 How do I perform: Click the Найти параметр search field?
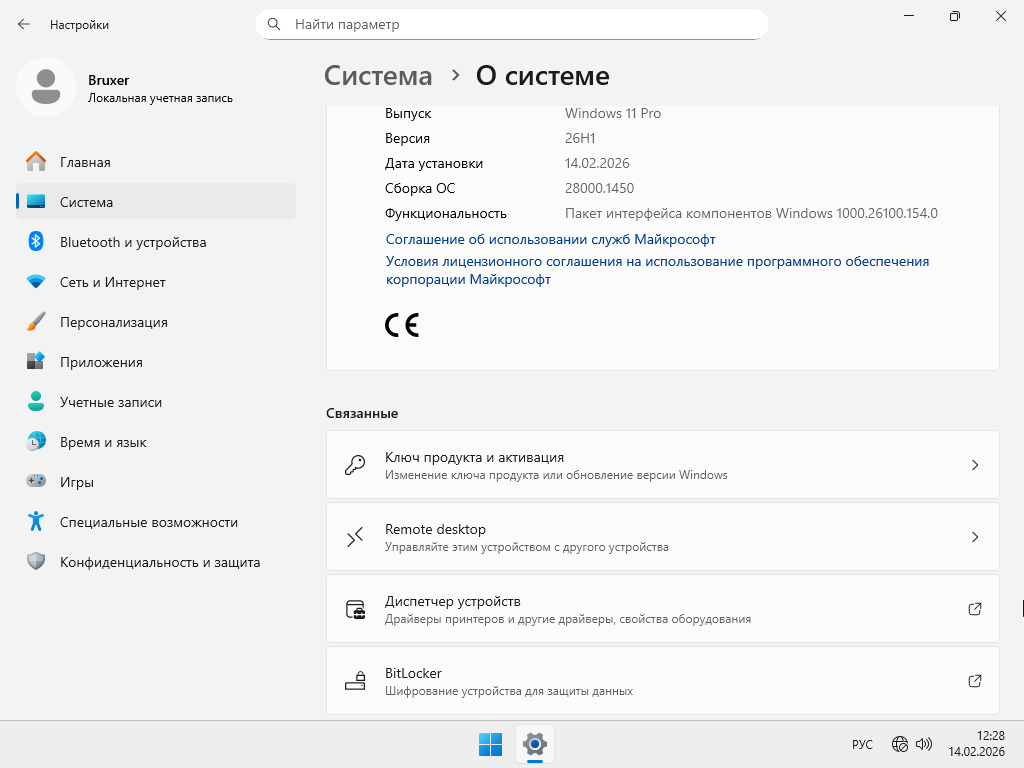pos(520,24)
